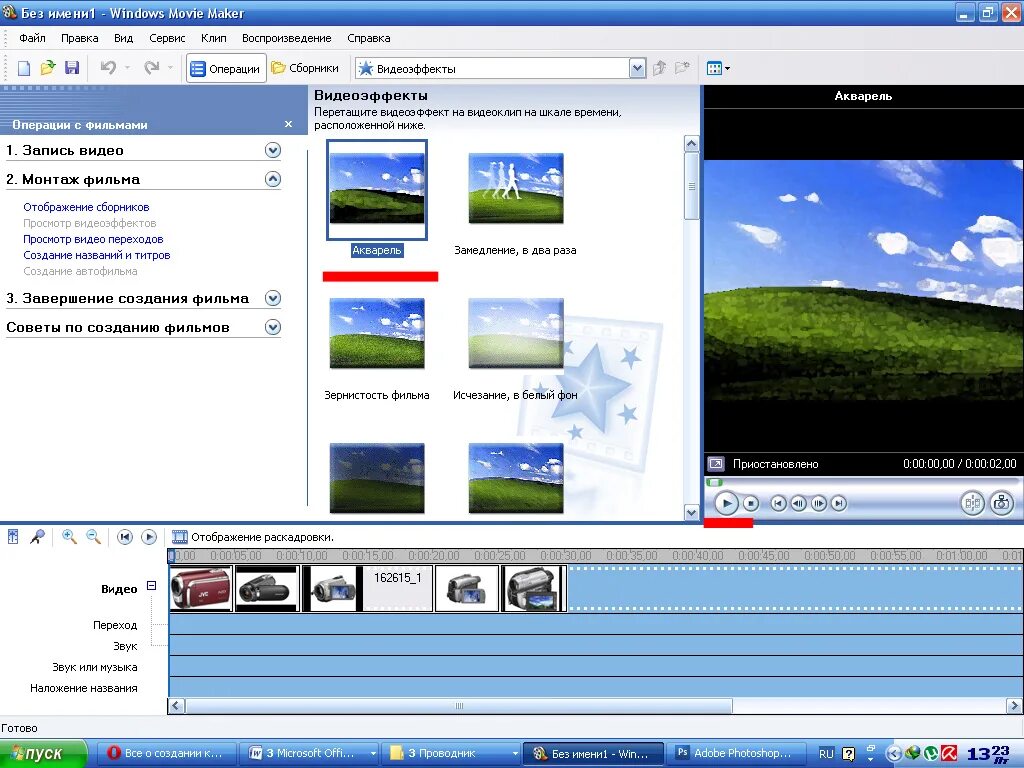Open the views icon dropdown
This screenshot has height=768, width=1024.
(718, 68)
